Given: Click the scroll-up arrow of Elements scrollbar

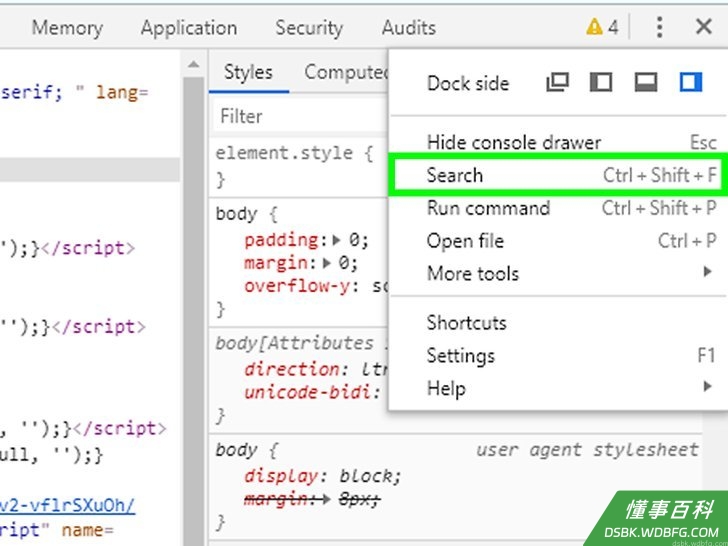Looking at the screenshot, I should coord(194,65).
